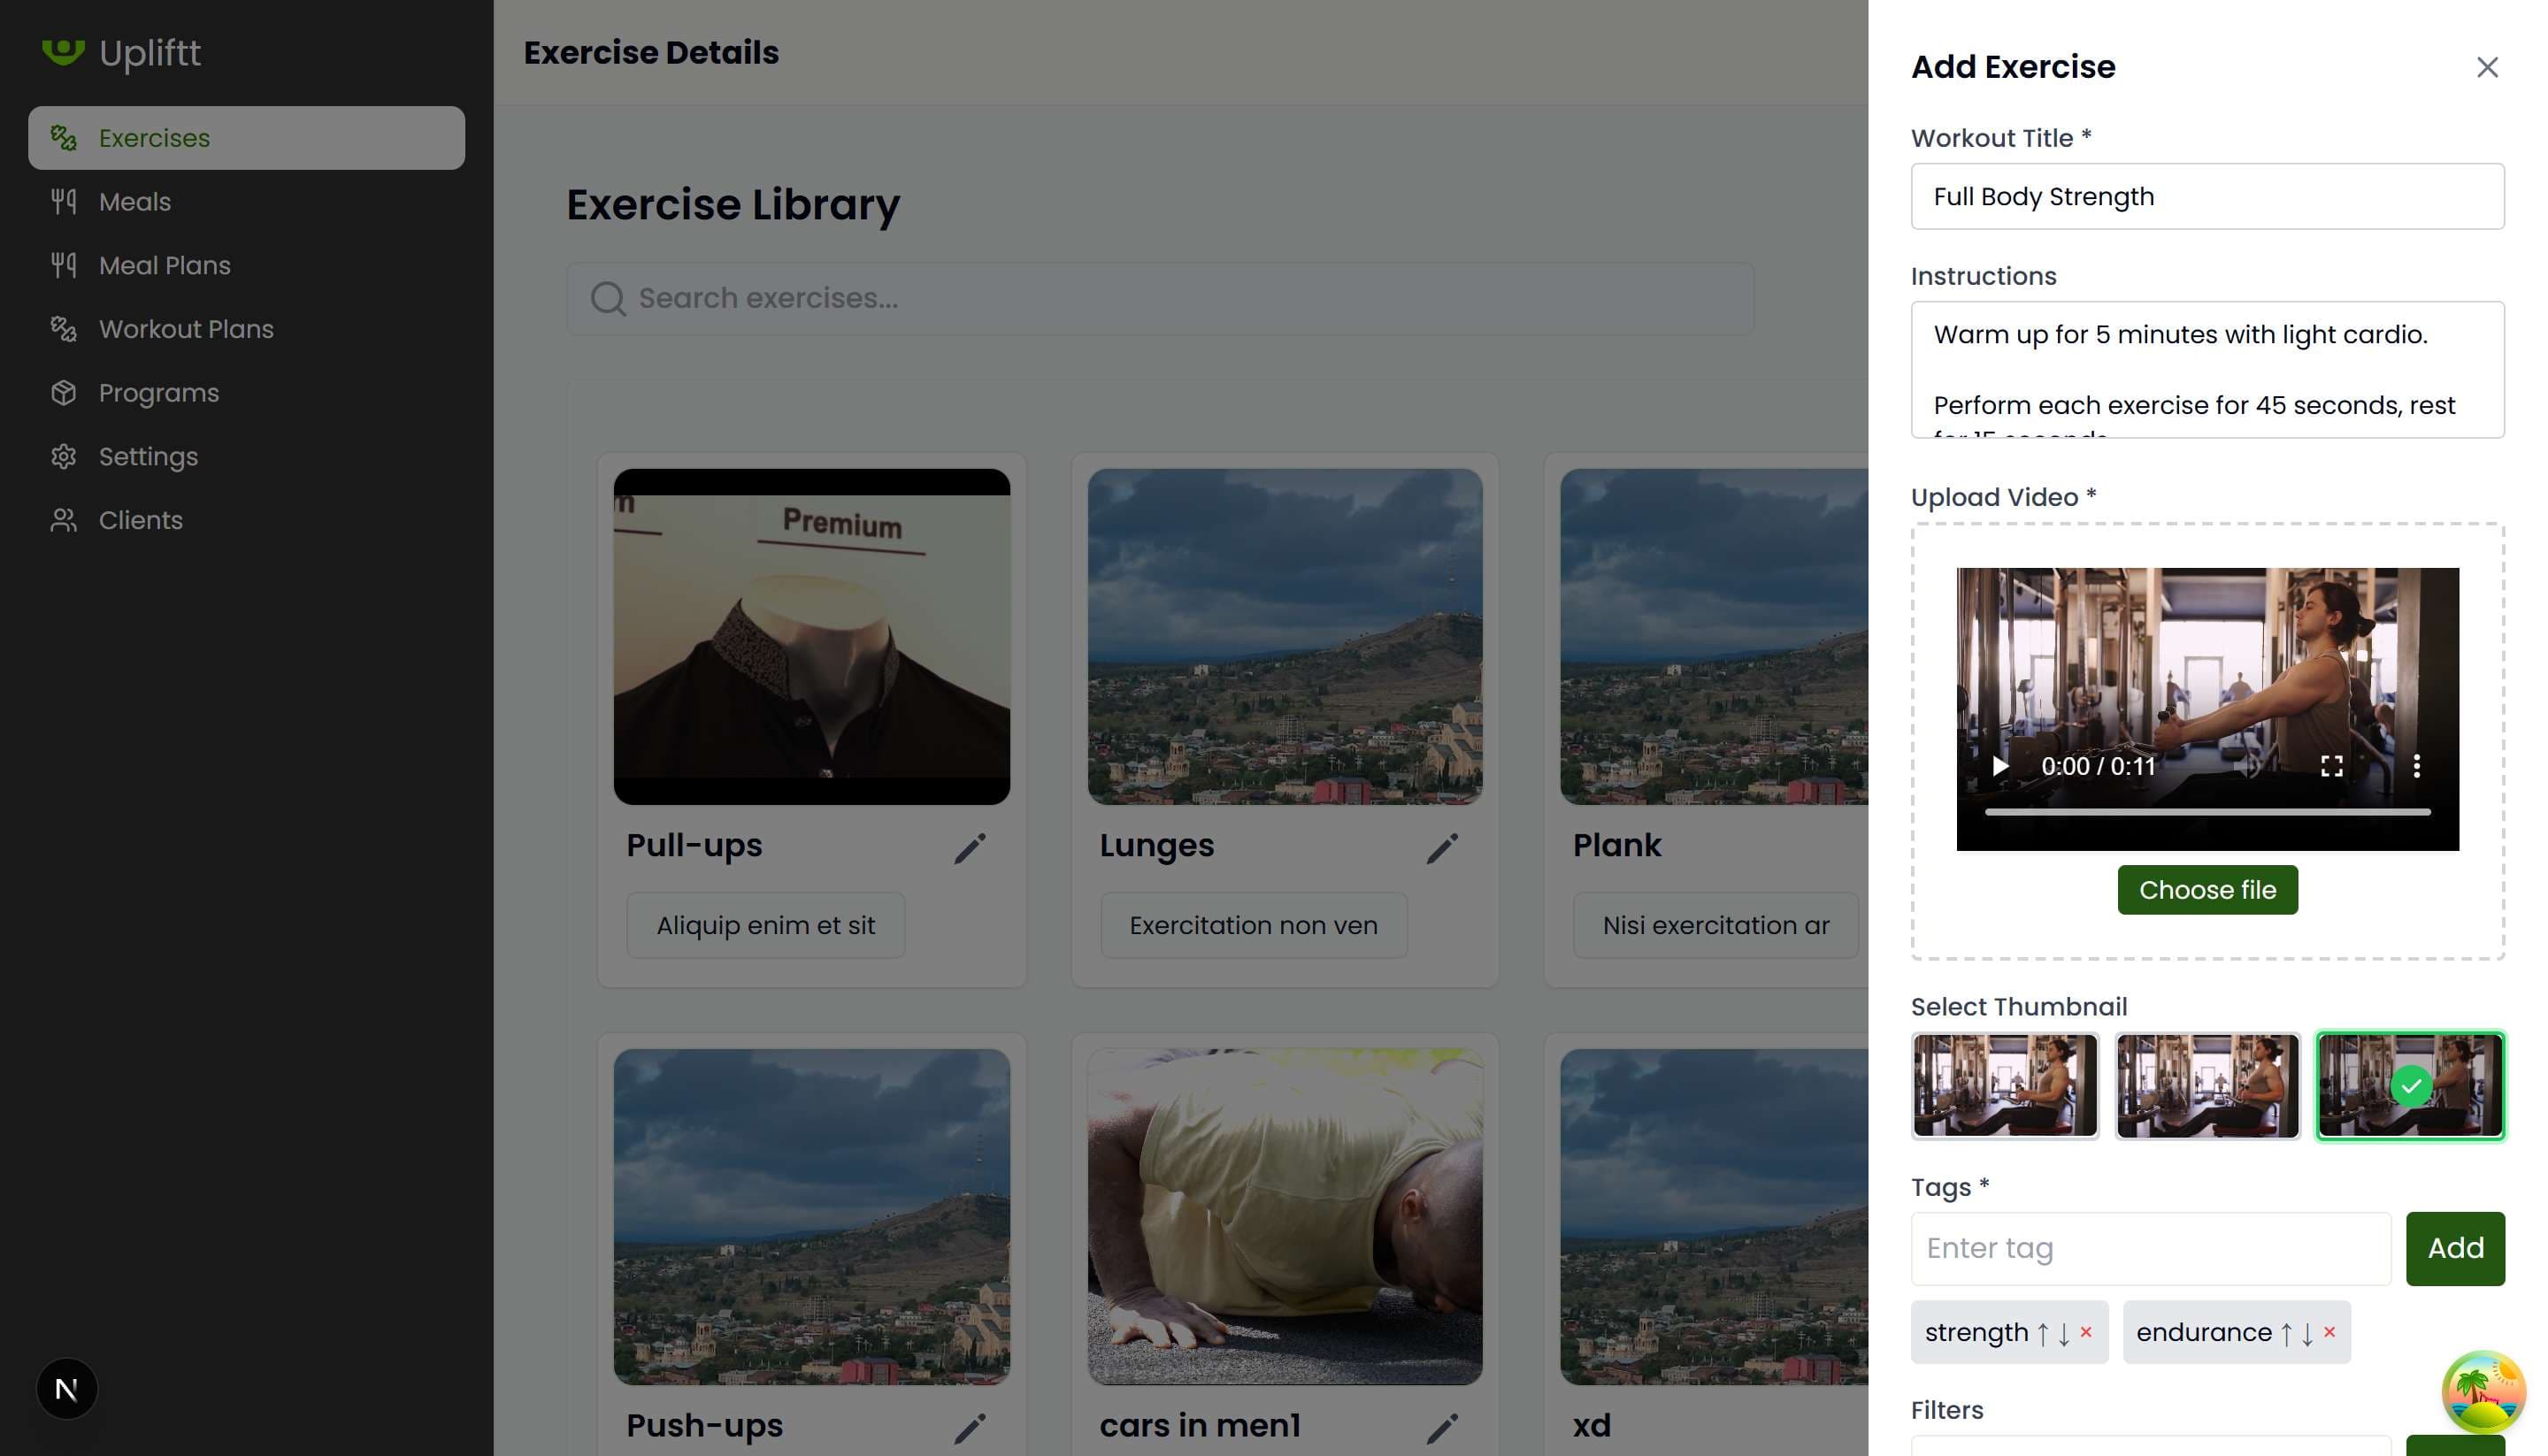Remove the strength tag with red x
The height and width of the screenshot is (1456, 2548).
(x=2086, y=1331)
